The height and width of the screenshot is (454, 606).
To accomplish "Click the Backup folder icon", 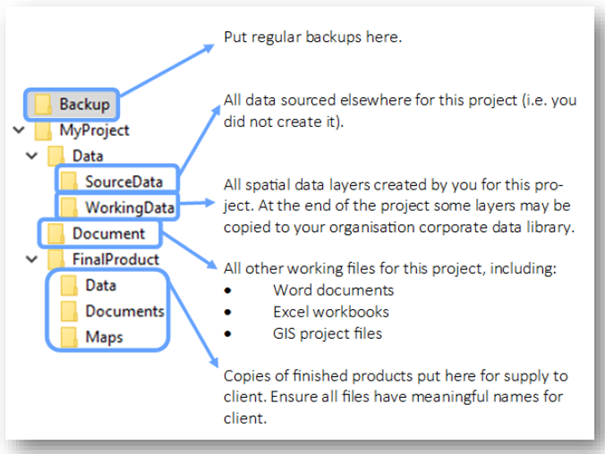I will pos(44,103).
